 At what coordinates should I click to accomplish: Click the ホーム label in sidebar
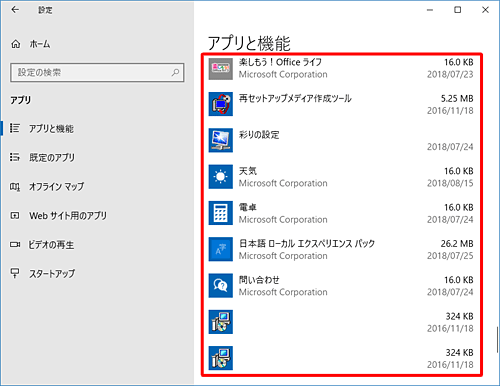click(x=40, y=44)
